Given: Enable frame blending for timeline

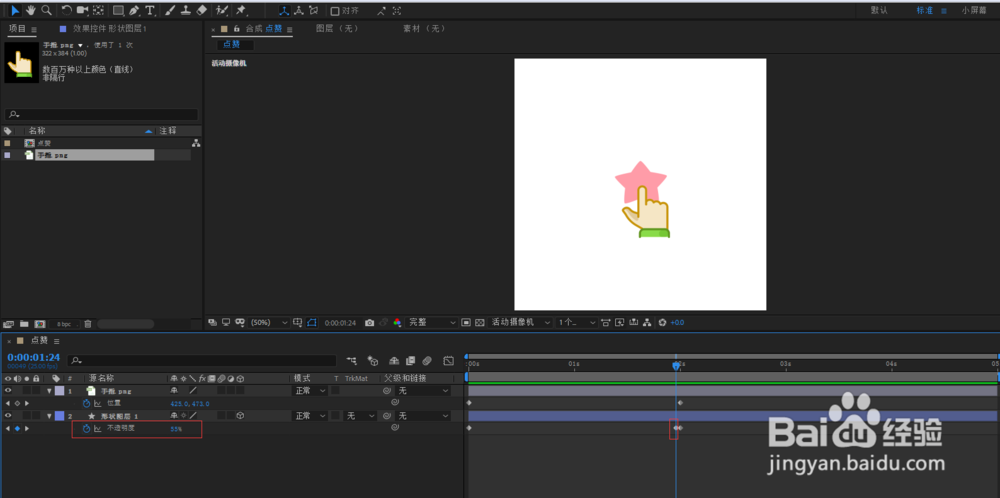Looking at the screenshot, I should pos(410,361).
